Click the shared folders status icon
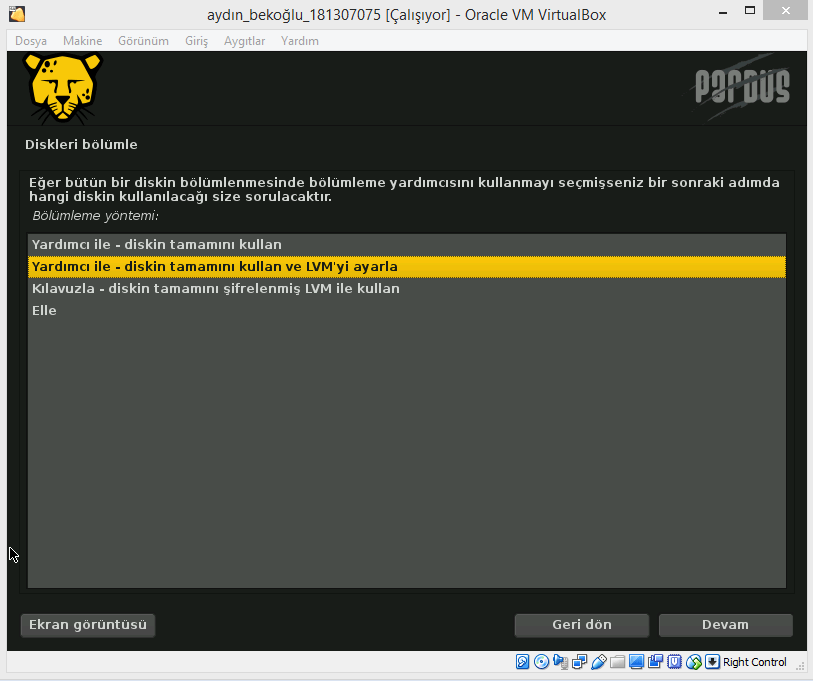The height and width of the screenshot is (681, 813). coord(618,662)
